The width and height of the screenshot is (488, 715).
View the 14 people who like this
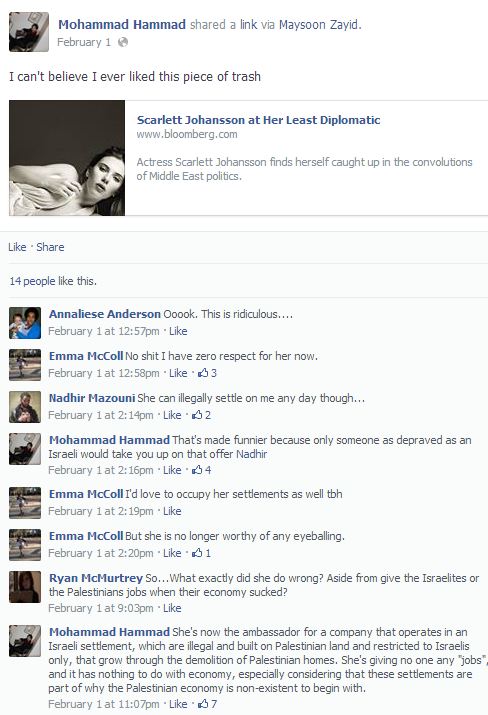(x=53, y=281)
